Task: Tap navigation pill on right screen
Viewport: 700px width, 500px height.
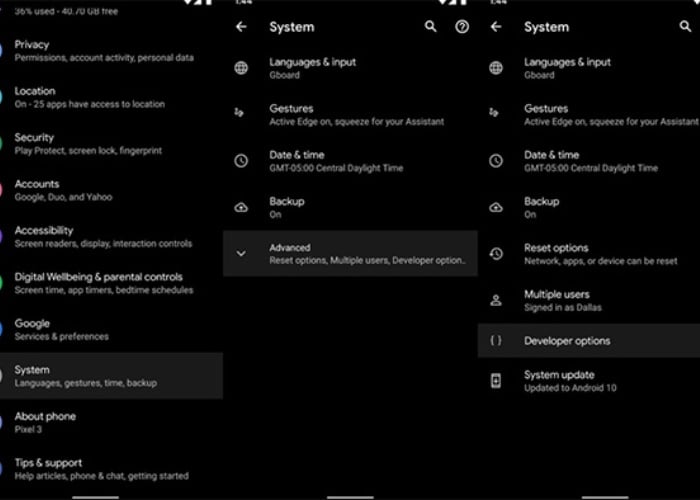Action: tap(605, 497)
